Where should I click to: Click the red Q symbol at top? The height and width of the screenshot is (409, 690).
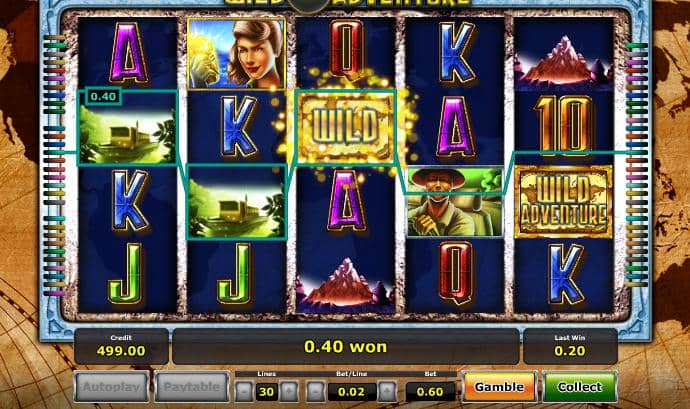click(x=346, y=50)
